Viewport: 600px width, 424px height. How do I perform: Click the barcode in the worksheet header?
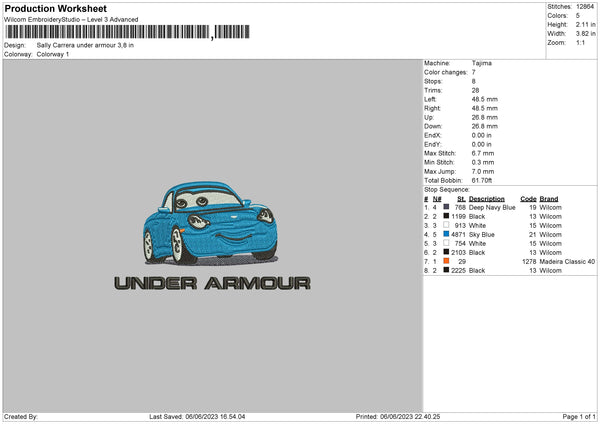tap(127, 32)
